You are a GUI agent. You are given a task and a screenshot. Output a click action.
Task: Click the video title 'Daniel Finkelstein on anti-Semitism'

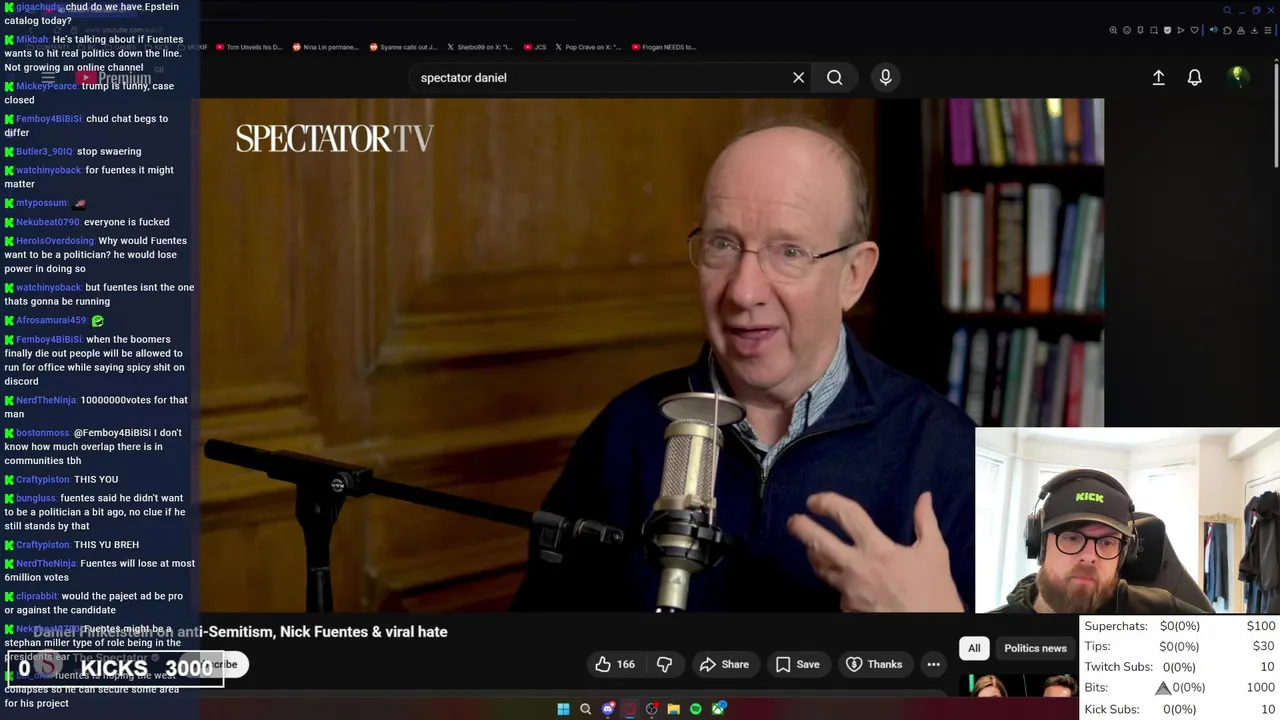point(240,632)
